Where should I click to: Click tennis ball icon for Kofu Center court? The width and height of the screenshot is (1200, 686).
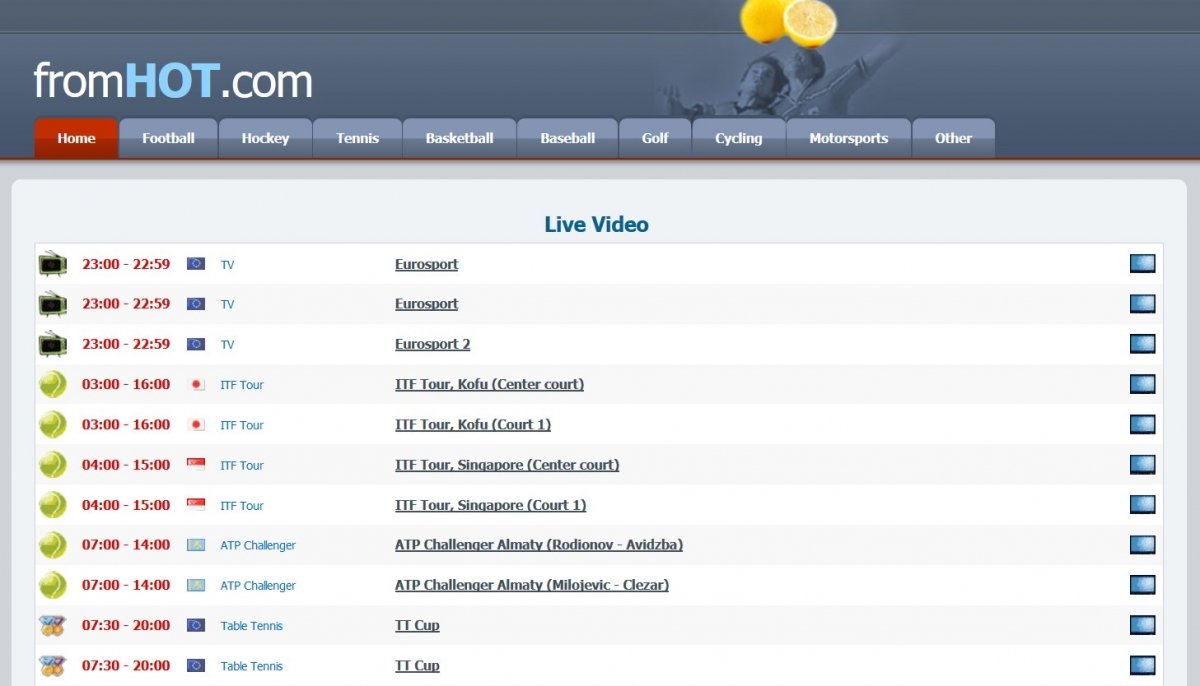coord(52,384)
